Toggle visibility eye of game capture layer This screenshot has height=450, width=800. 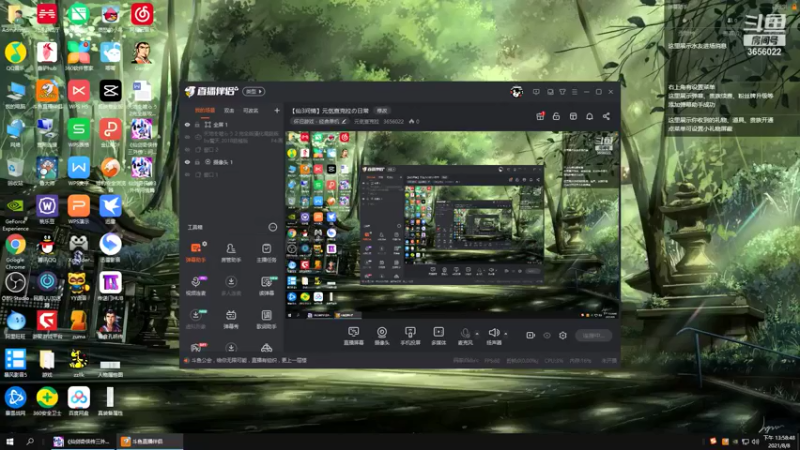click(x=187, y=137)
